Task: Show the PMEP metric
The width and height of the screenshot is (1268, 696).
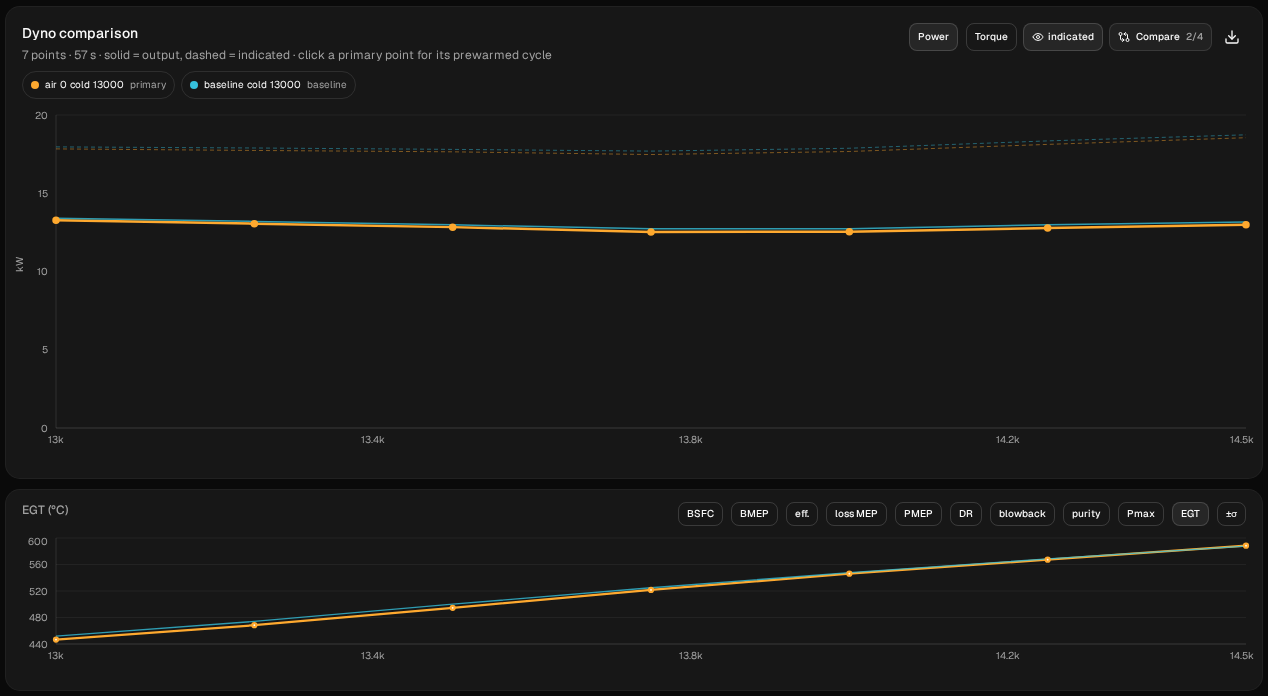Action: pos(918,514)
